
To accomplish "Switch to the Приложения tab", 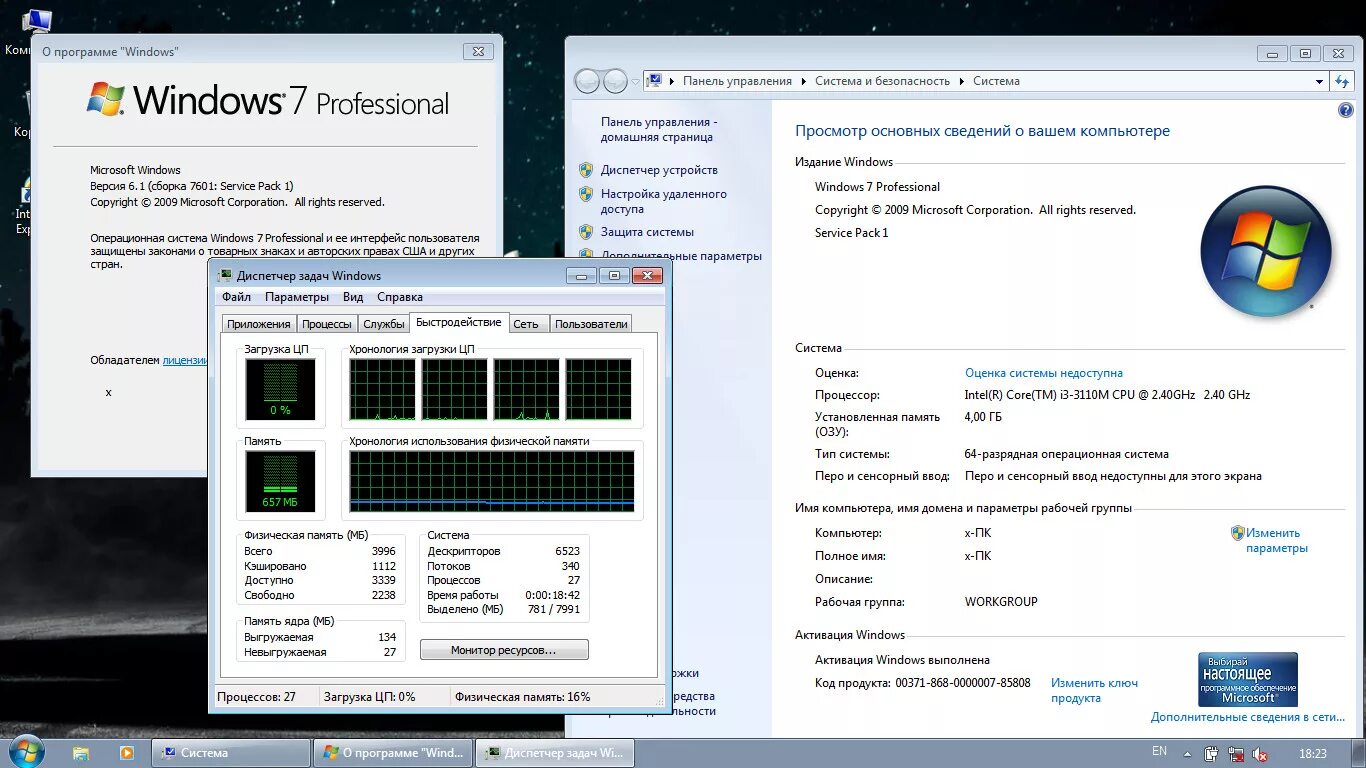I will (x=258, y=324).
